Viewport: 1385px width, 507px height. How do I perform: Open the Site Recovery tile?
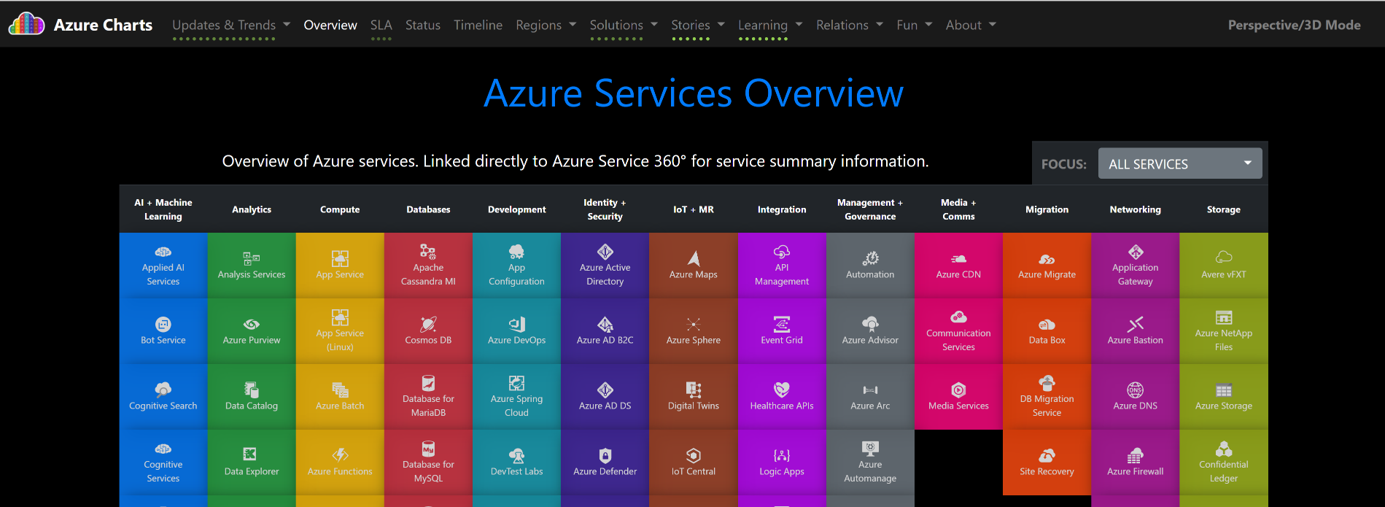coord(1047,463)
